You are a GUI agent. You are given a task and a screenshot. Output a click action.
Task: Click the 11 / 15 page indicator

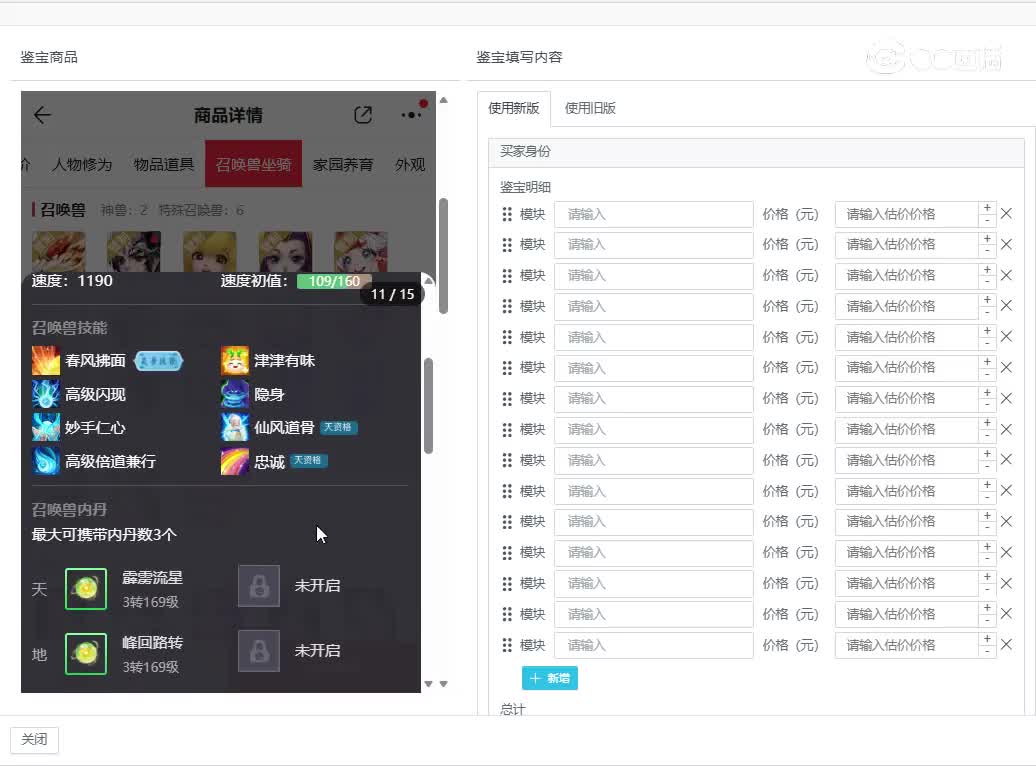point(392,294)
